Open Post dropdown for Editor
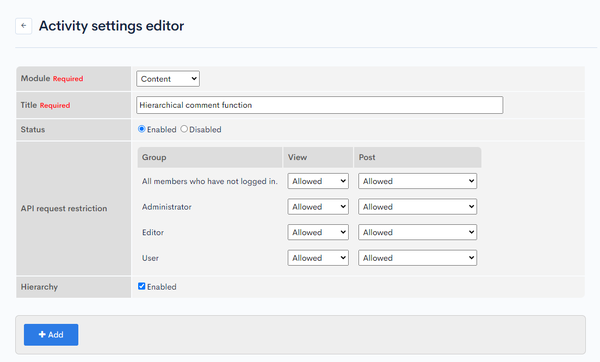600x362 pixels. pos(417,233)
